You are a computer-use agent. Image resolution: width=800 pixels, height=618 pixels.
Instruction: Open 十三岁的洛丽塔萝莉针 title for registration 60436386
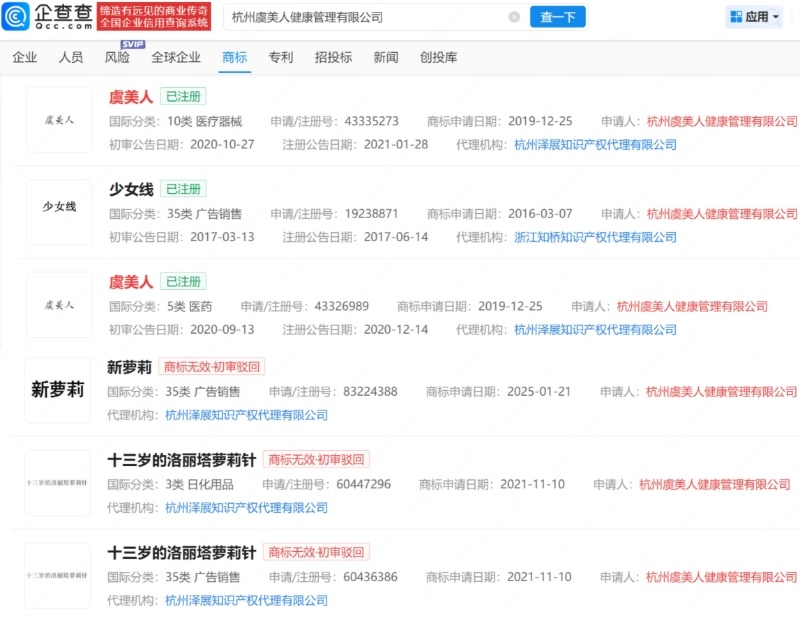coord(182,552)
